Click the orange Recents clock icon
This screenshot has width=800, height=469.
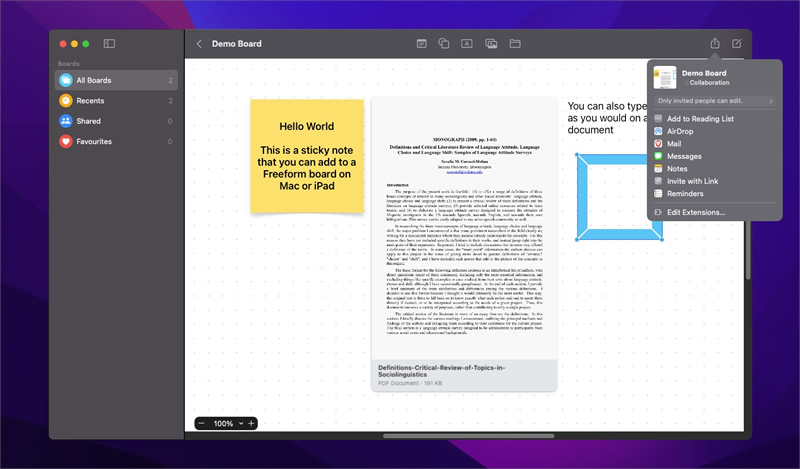tap(66, 101)
